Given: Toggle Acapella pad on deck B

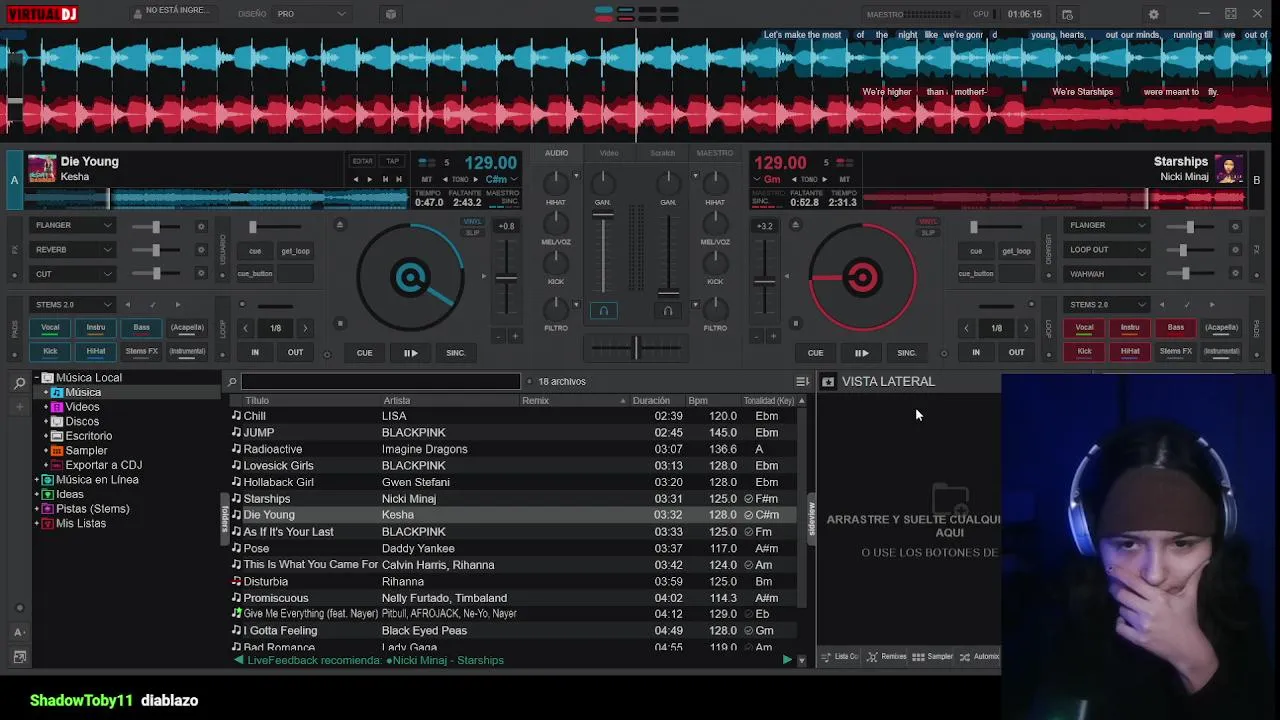Looking at the screenshot, I should (x=1221, y=327).
